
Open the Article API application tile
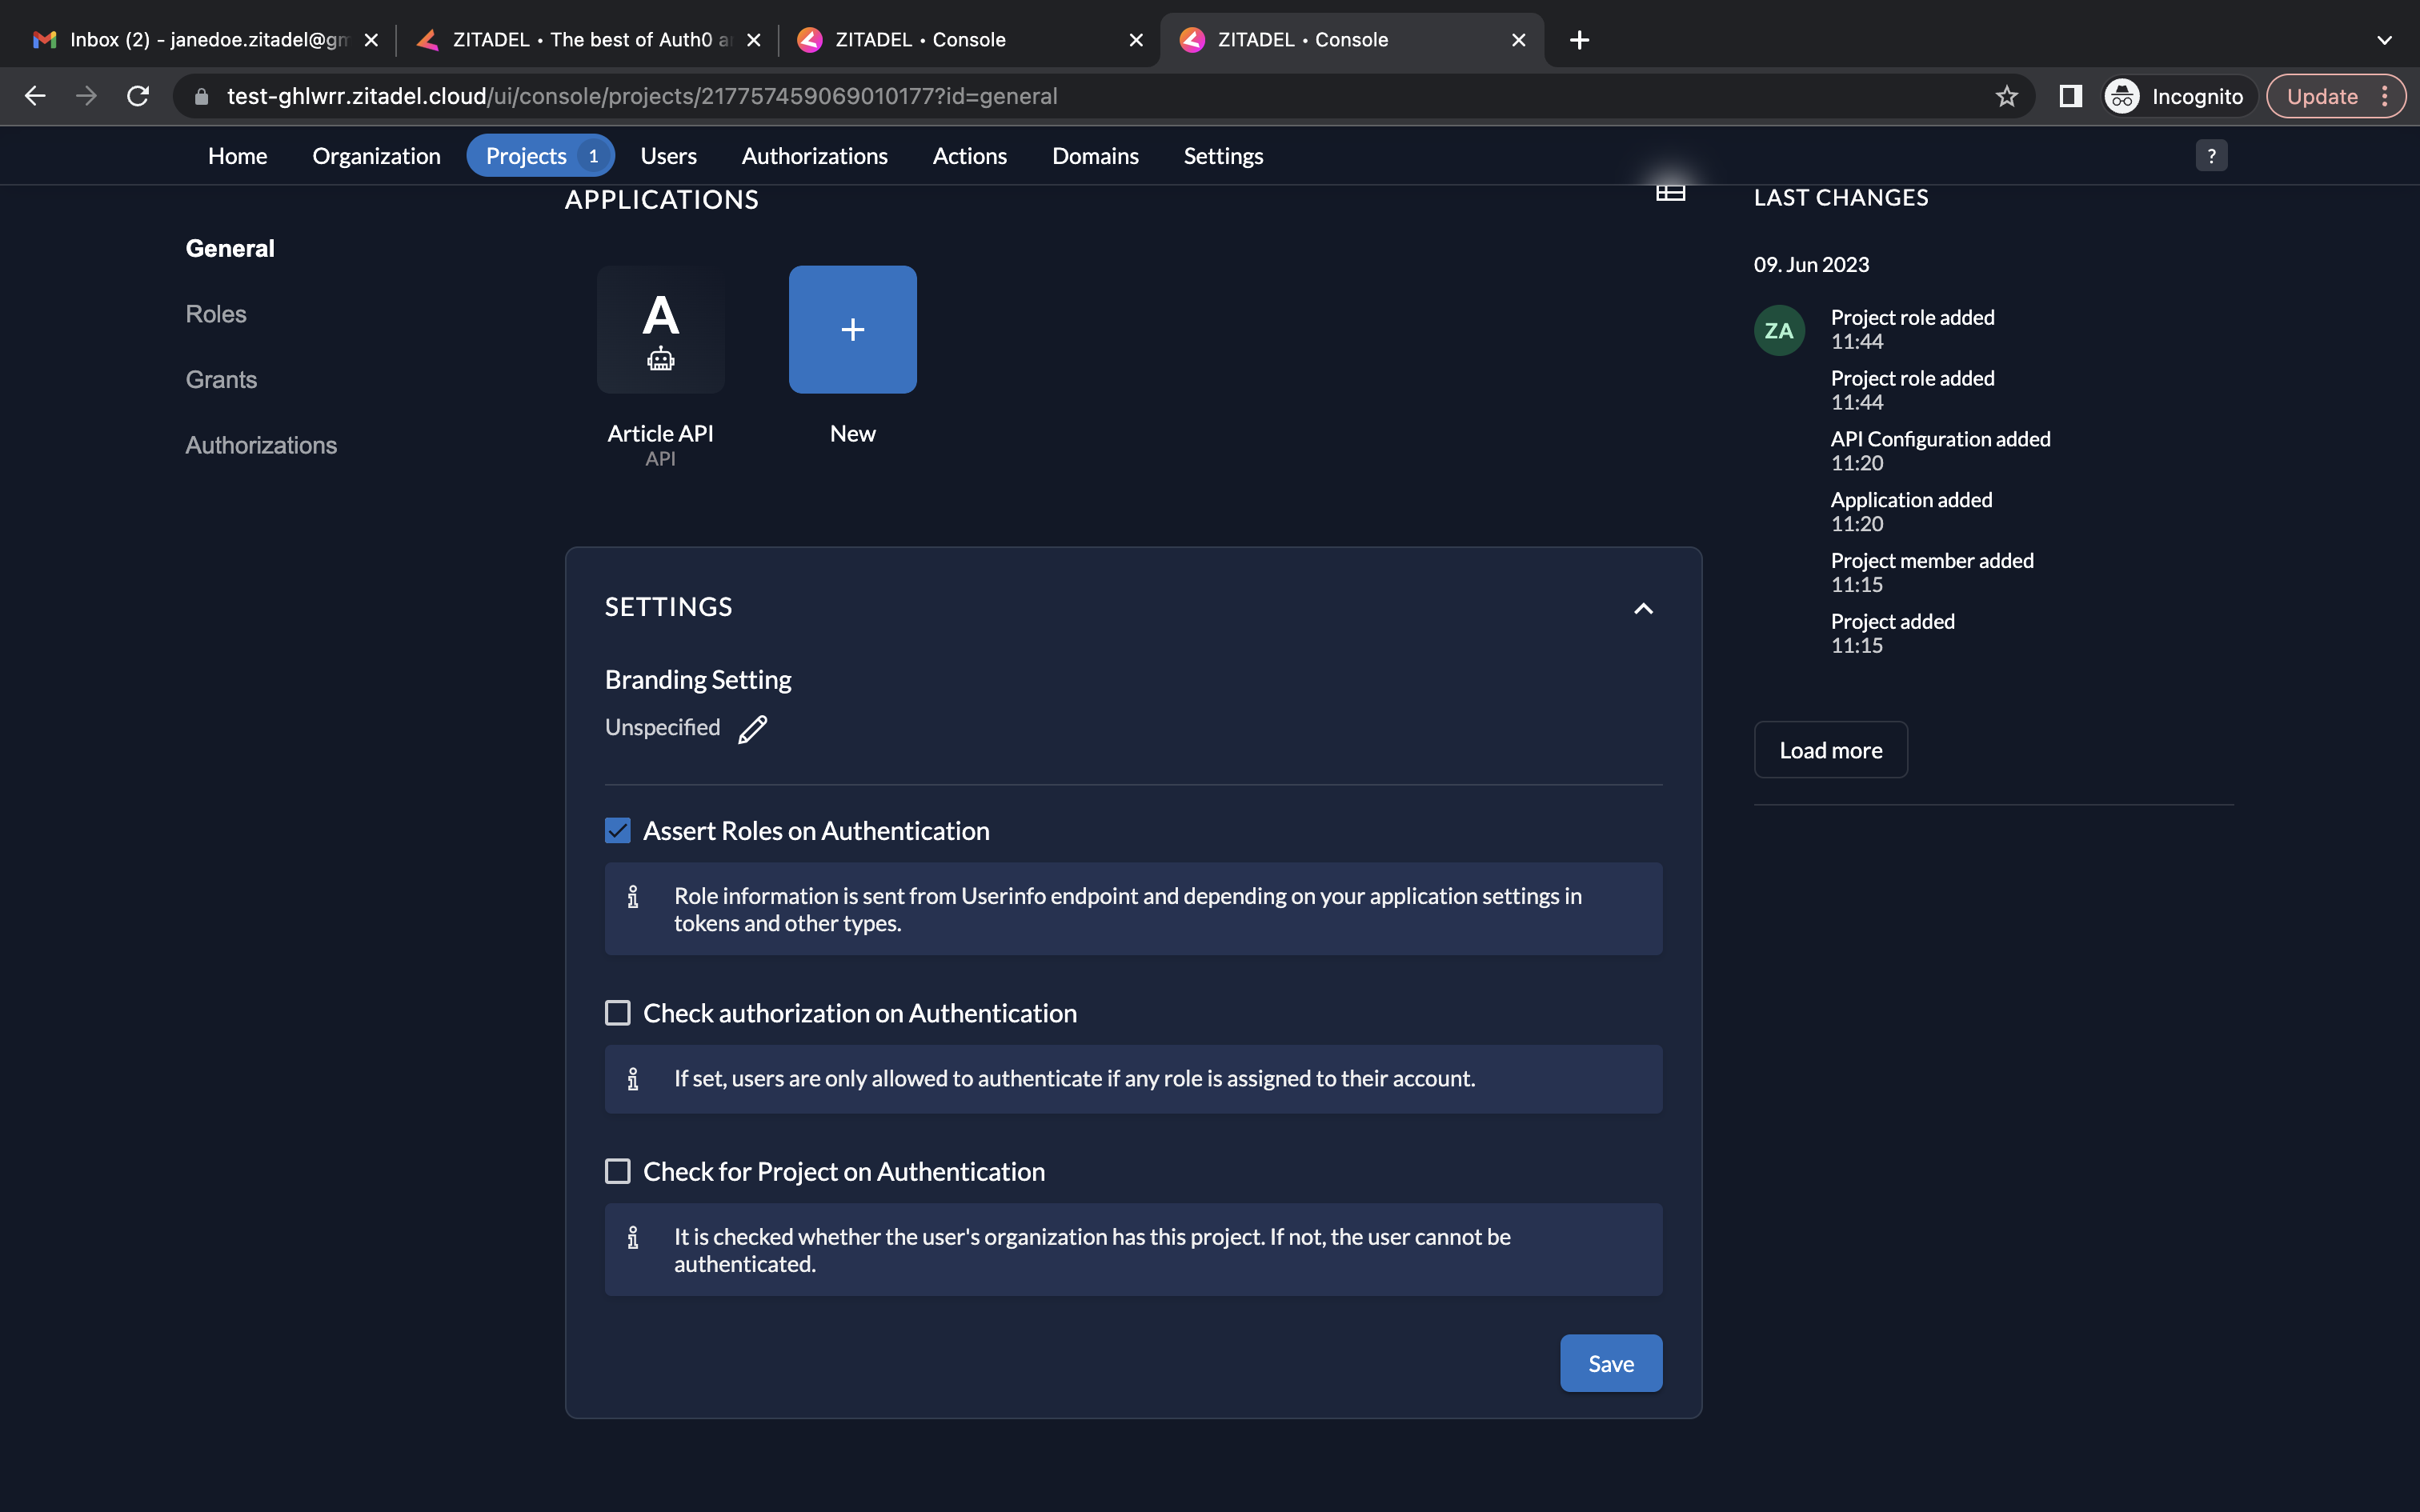pyautogui.click(x=660, y=329)
